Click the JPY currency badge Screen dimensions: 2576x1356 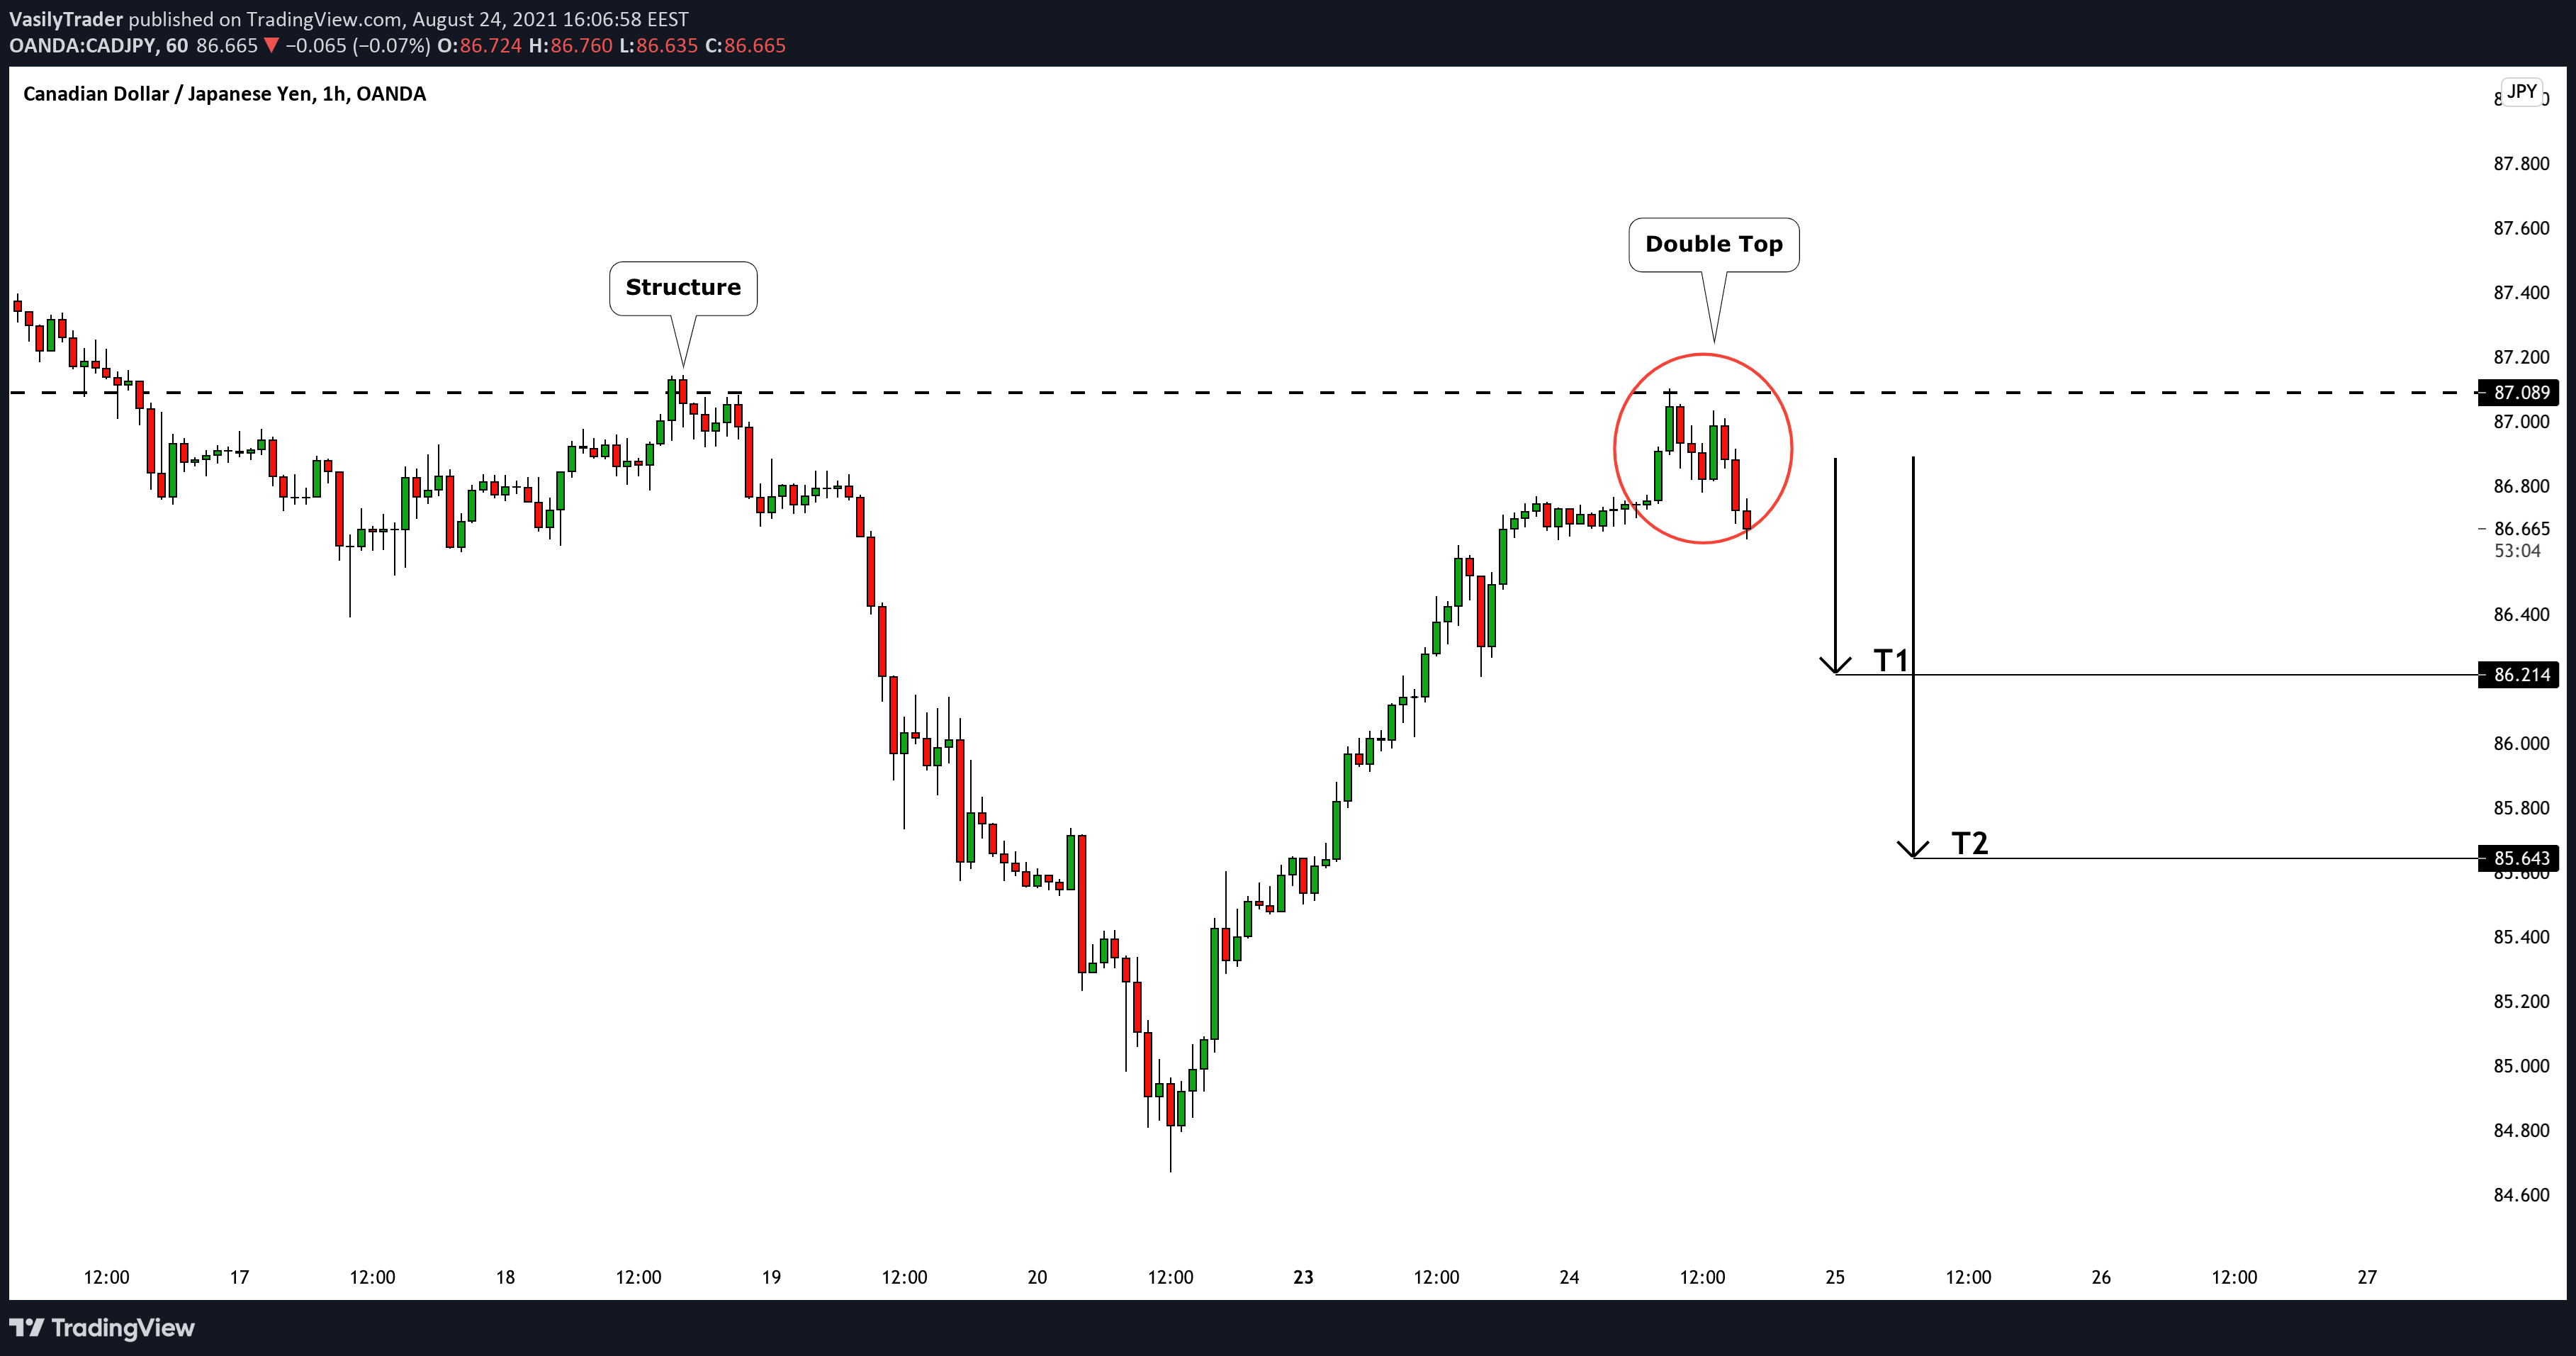2522,92
